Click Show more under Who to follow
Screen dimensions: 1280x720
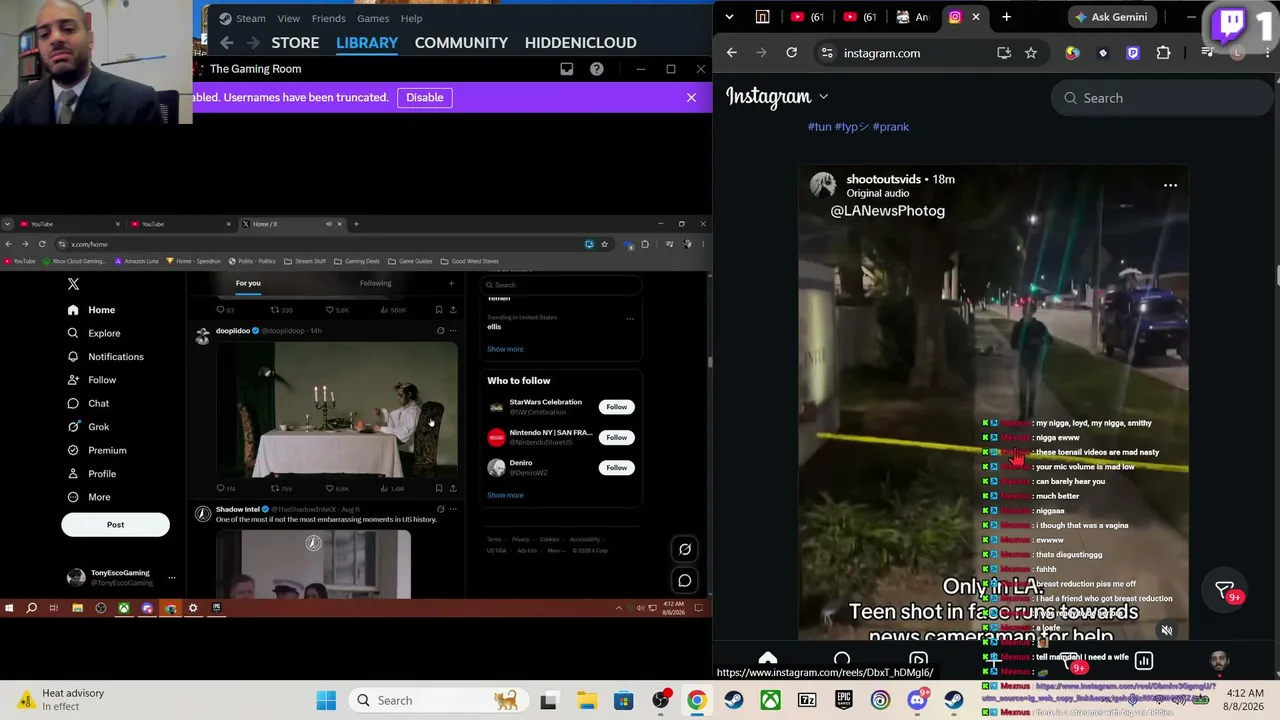click(x=505, y=495)
